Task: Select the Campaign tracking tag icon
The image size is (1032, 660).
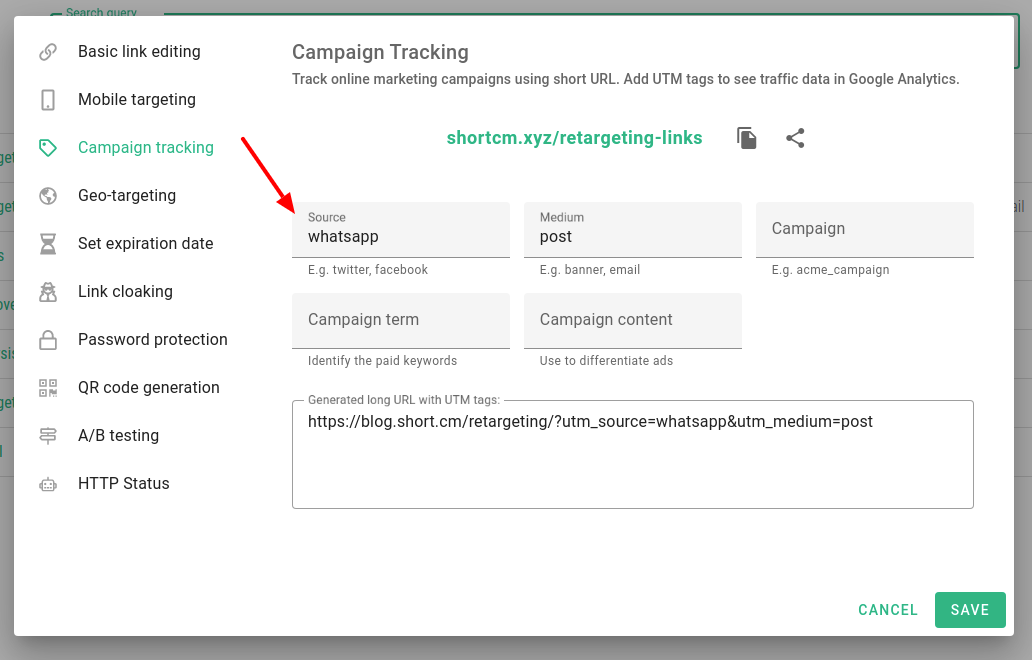Action: click(48, 147)
